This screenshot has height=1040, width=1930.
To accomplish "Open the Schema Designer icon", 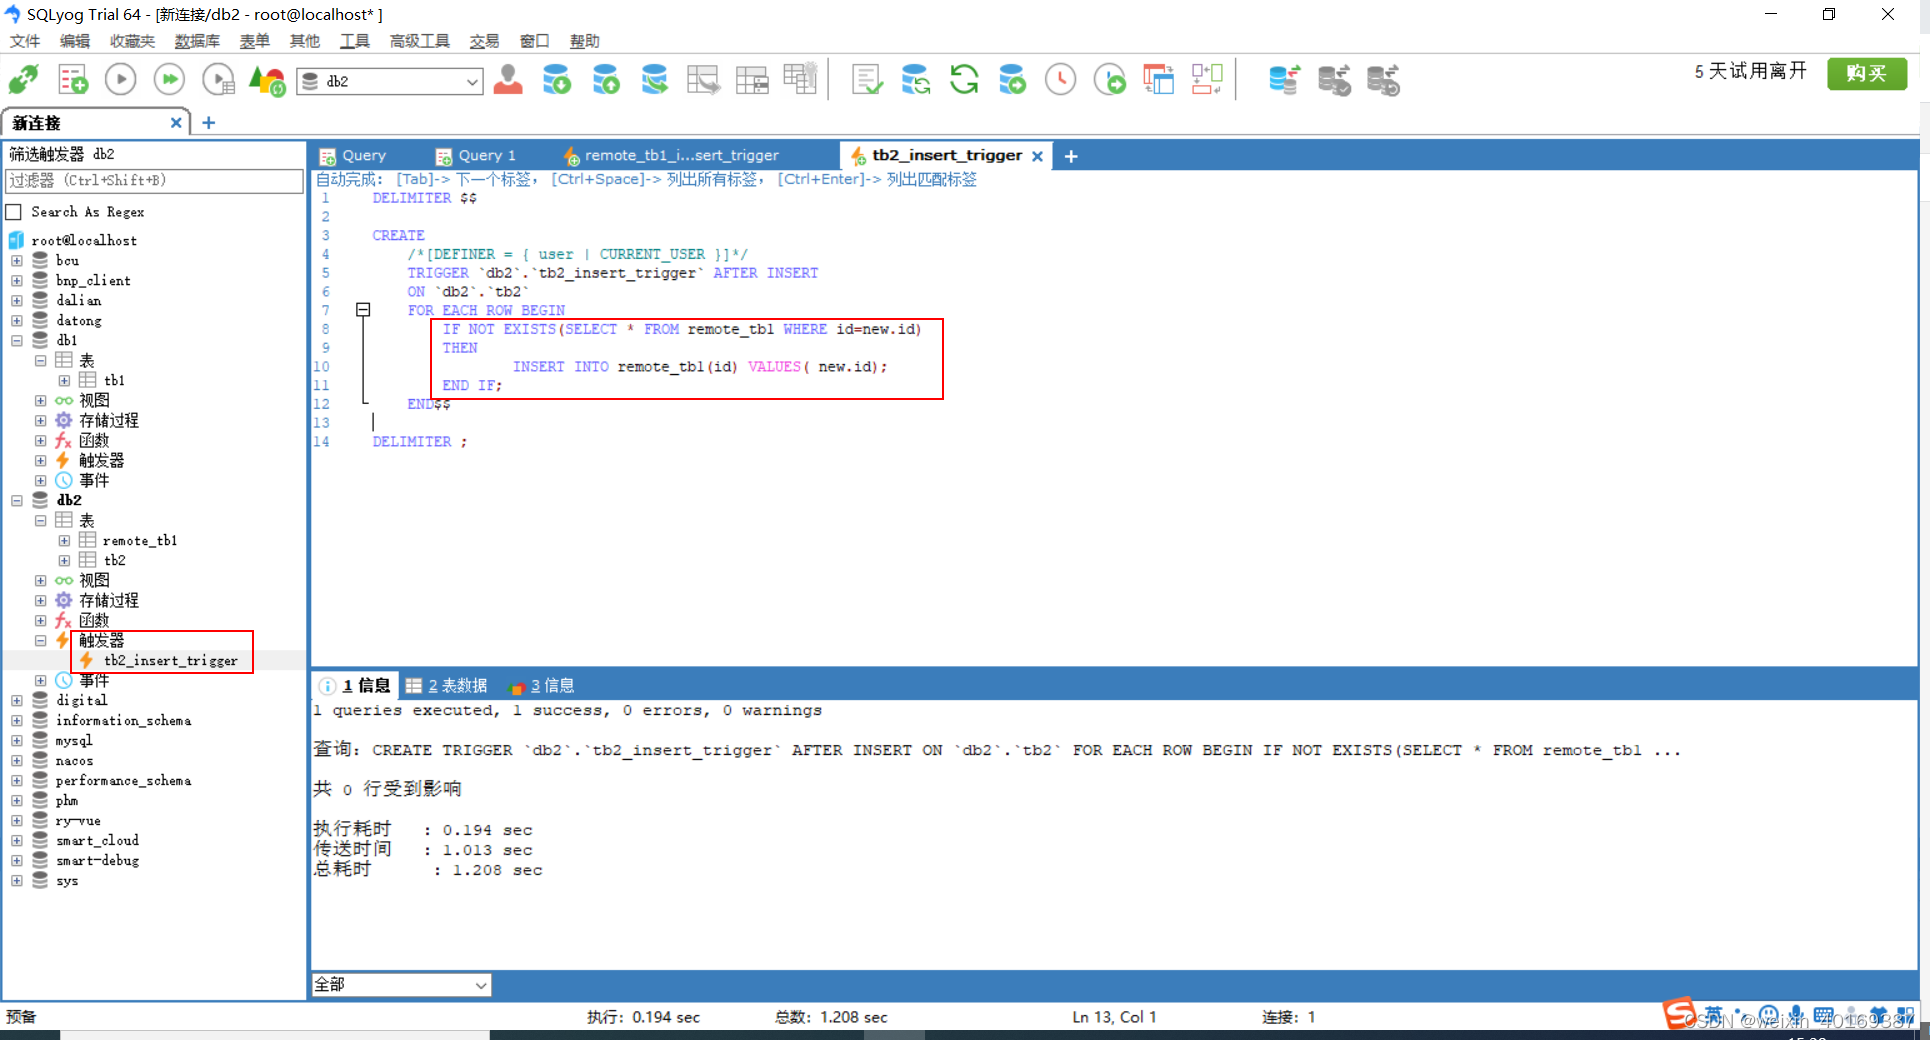I will tap(1158, 79).
